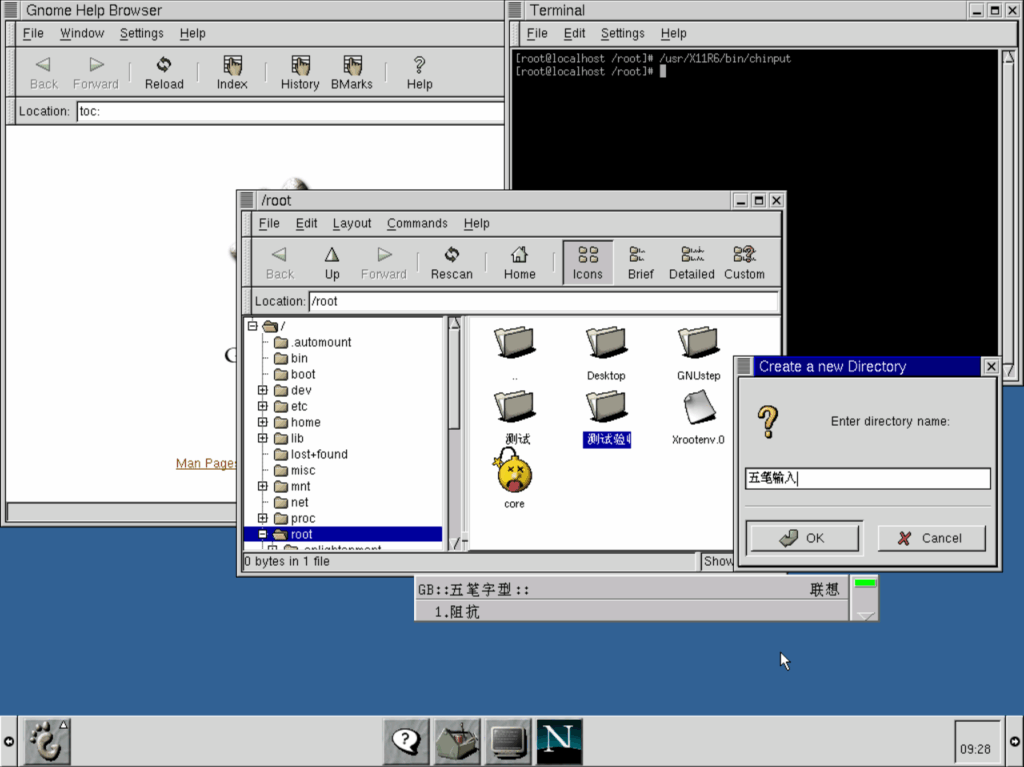Click Reload in the Help Browser
The width and height of the screenshot is (1024, 767).
(164, 73)
